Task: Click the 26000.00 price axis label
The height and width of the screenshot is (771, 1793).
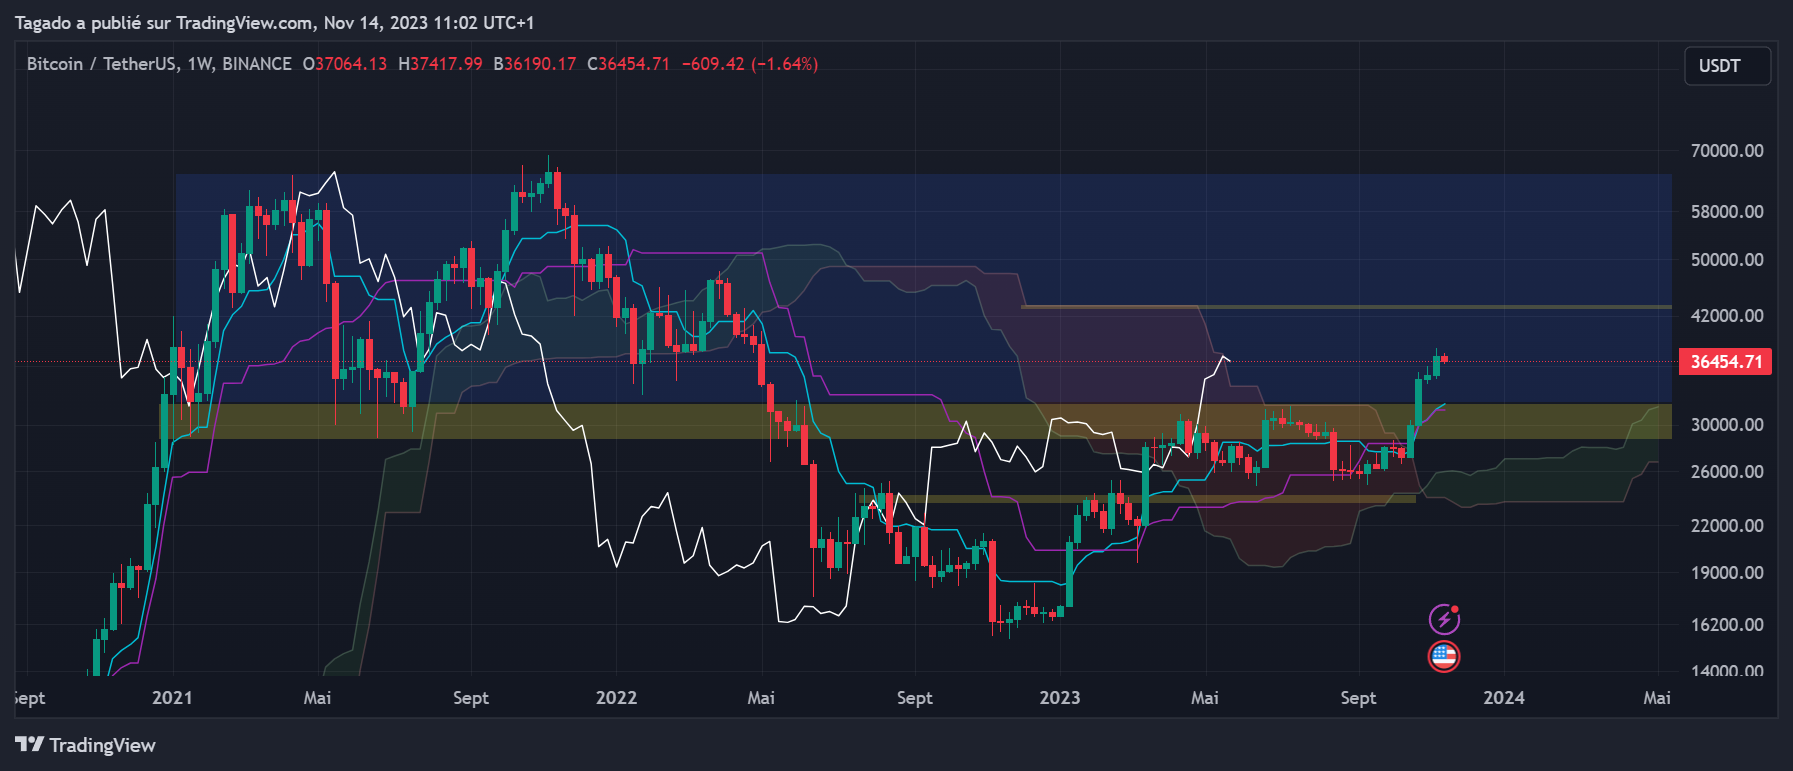Action: coord(1727,472)
